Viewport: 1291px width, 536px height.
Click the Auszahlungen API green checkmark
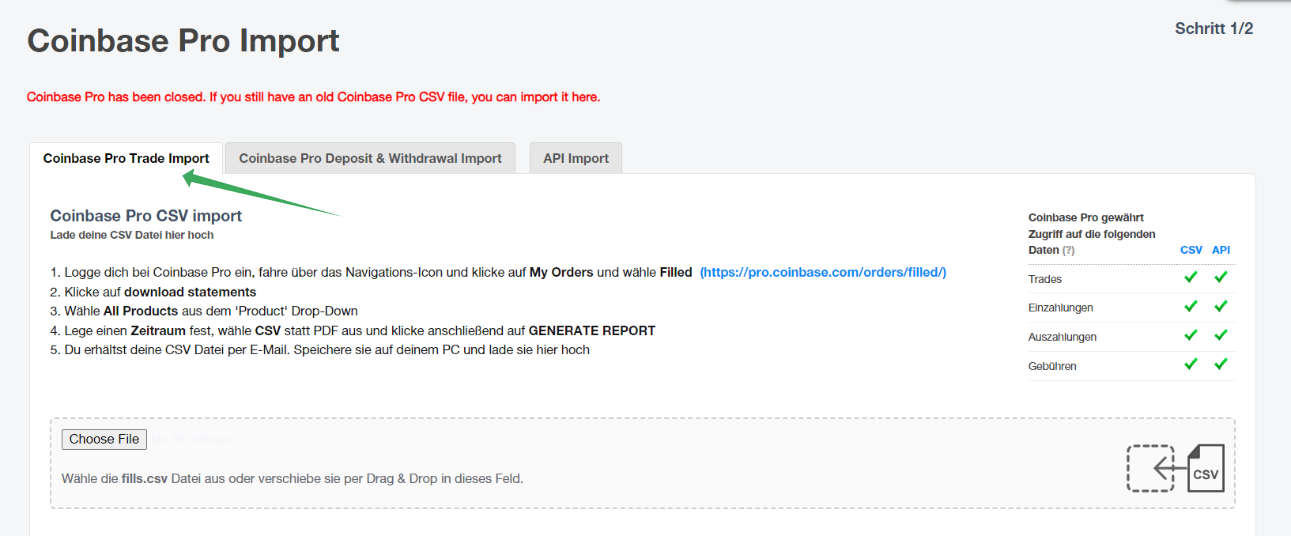[x=1221, y=336]
